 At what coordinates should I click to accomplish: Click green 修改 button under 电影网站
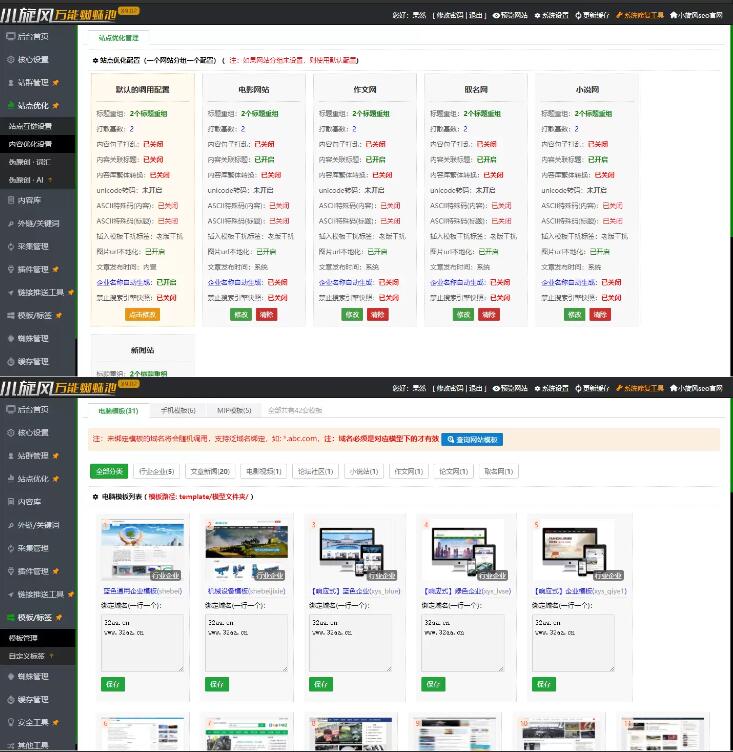[x=240, y=314]
